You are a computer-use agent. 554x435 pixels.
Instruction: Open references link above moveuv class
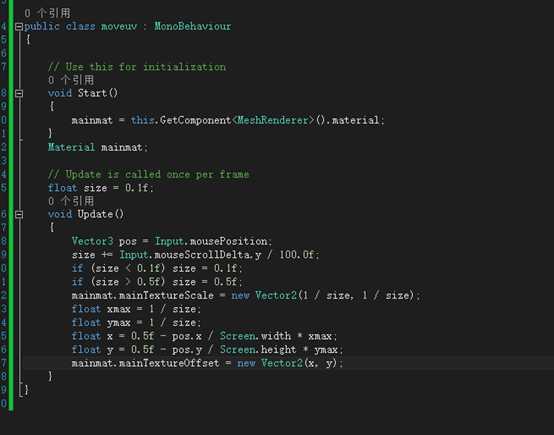48,13
